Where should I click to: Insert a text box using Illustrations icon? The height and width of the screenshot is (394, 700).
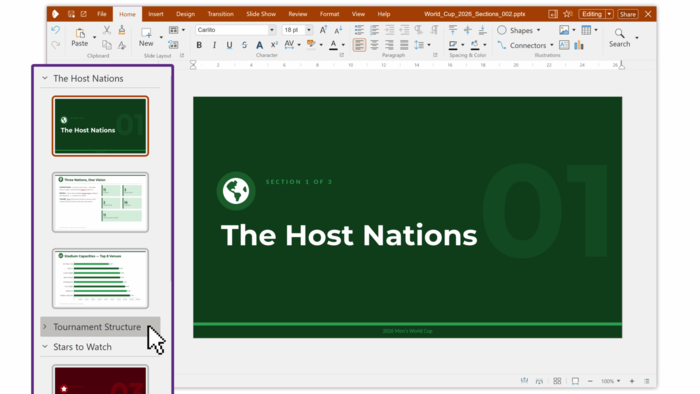(564, 45)
